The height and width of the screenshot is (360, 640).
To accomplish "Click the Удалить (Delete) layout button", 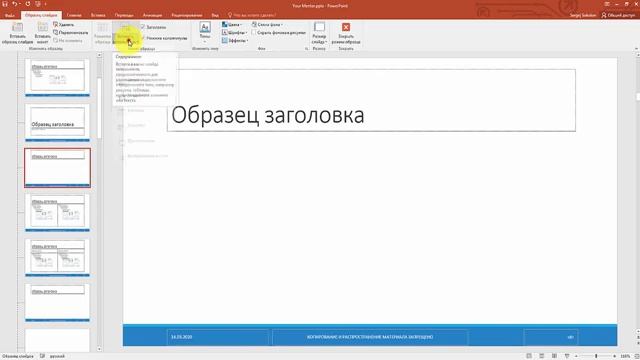I will [x=64, y=25].
